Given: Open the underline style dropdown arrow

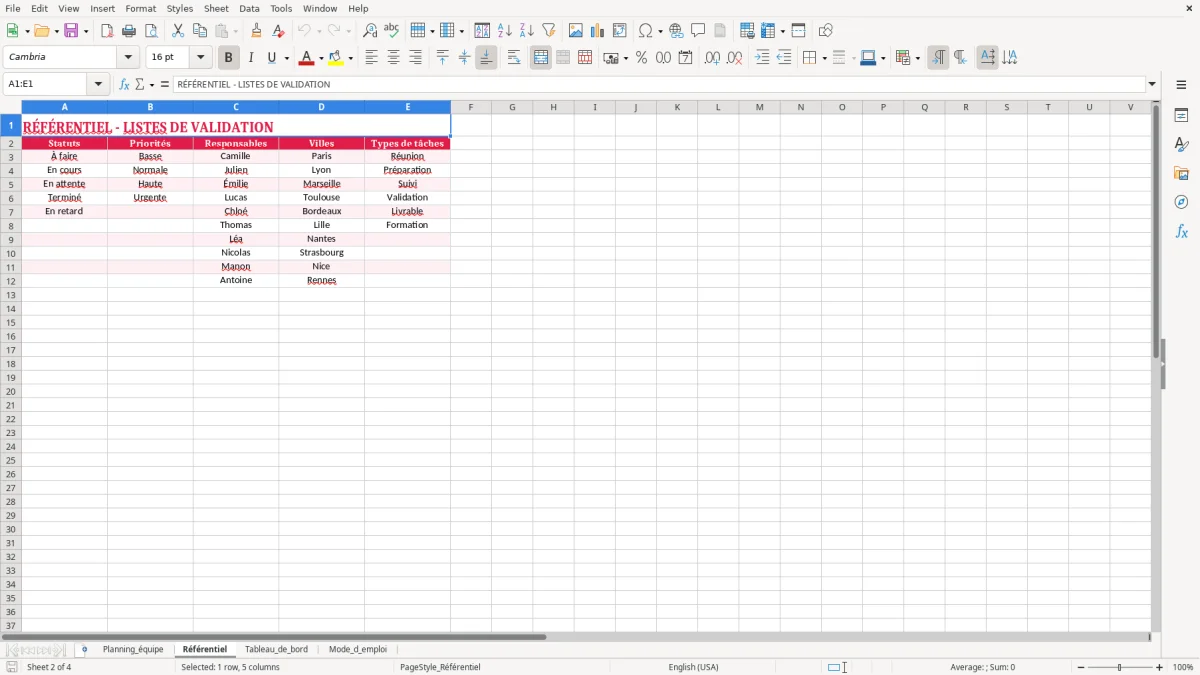Looking at the screenshot, I should coord(286,58).
